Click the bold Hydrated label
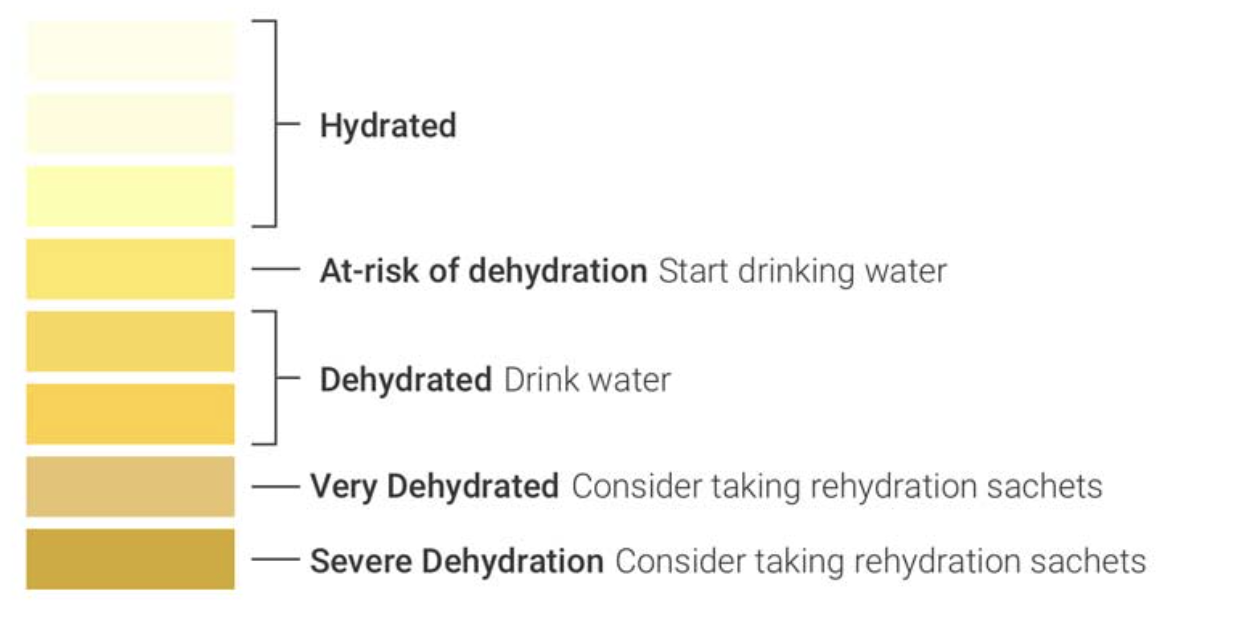This screenshot has width=1258, height=620. [388, 126]
